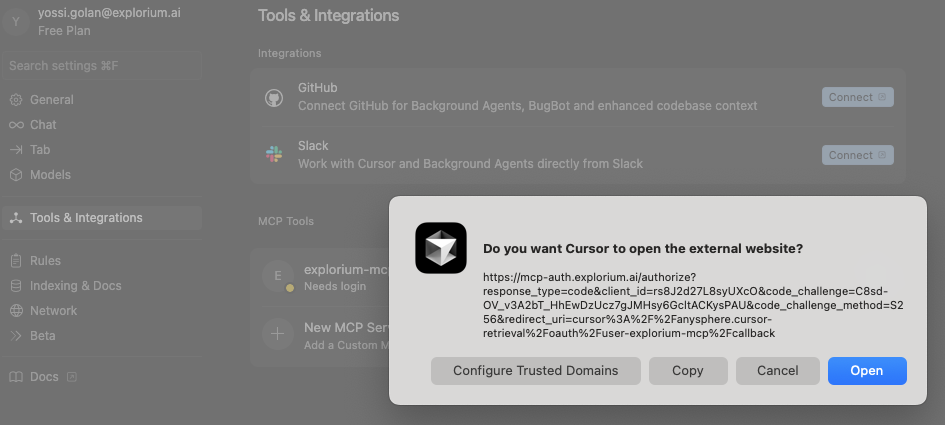The height and width of the screenshot is (425, 945).
Task: Click the Integrations section label
Action: 289,53
